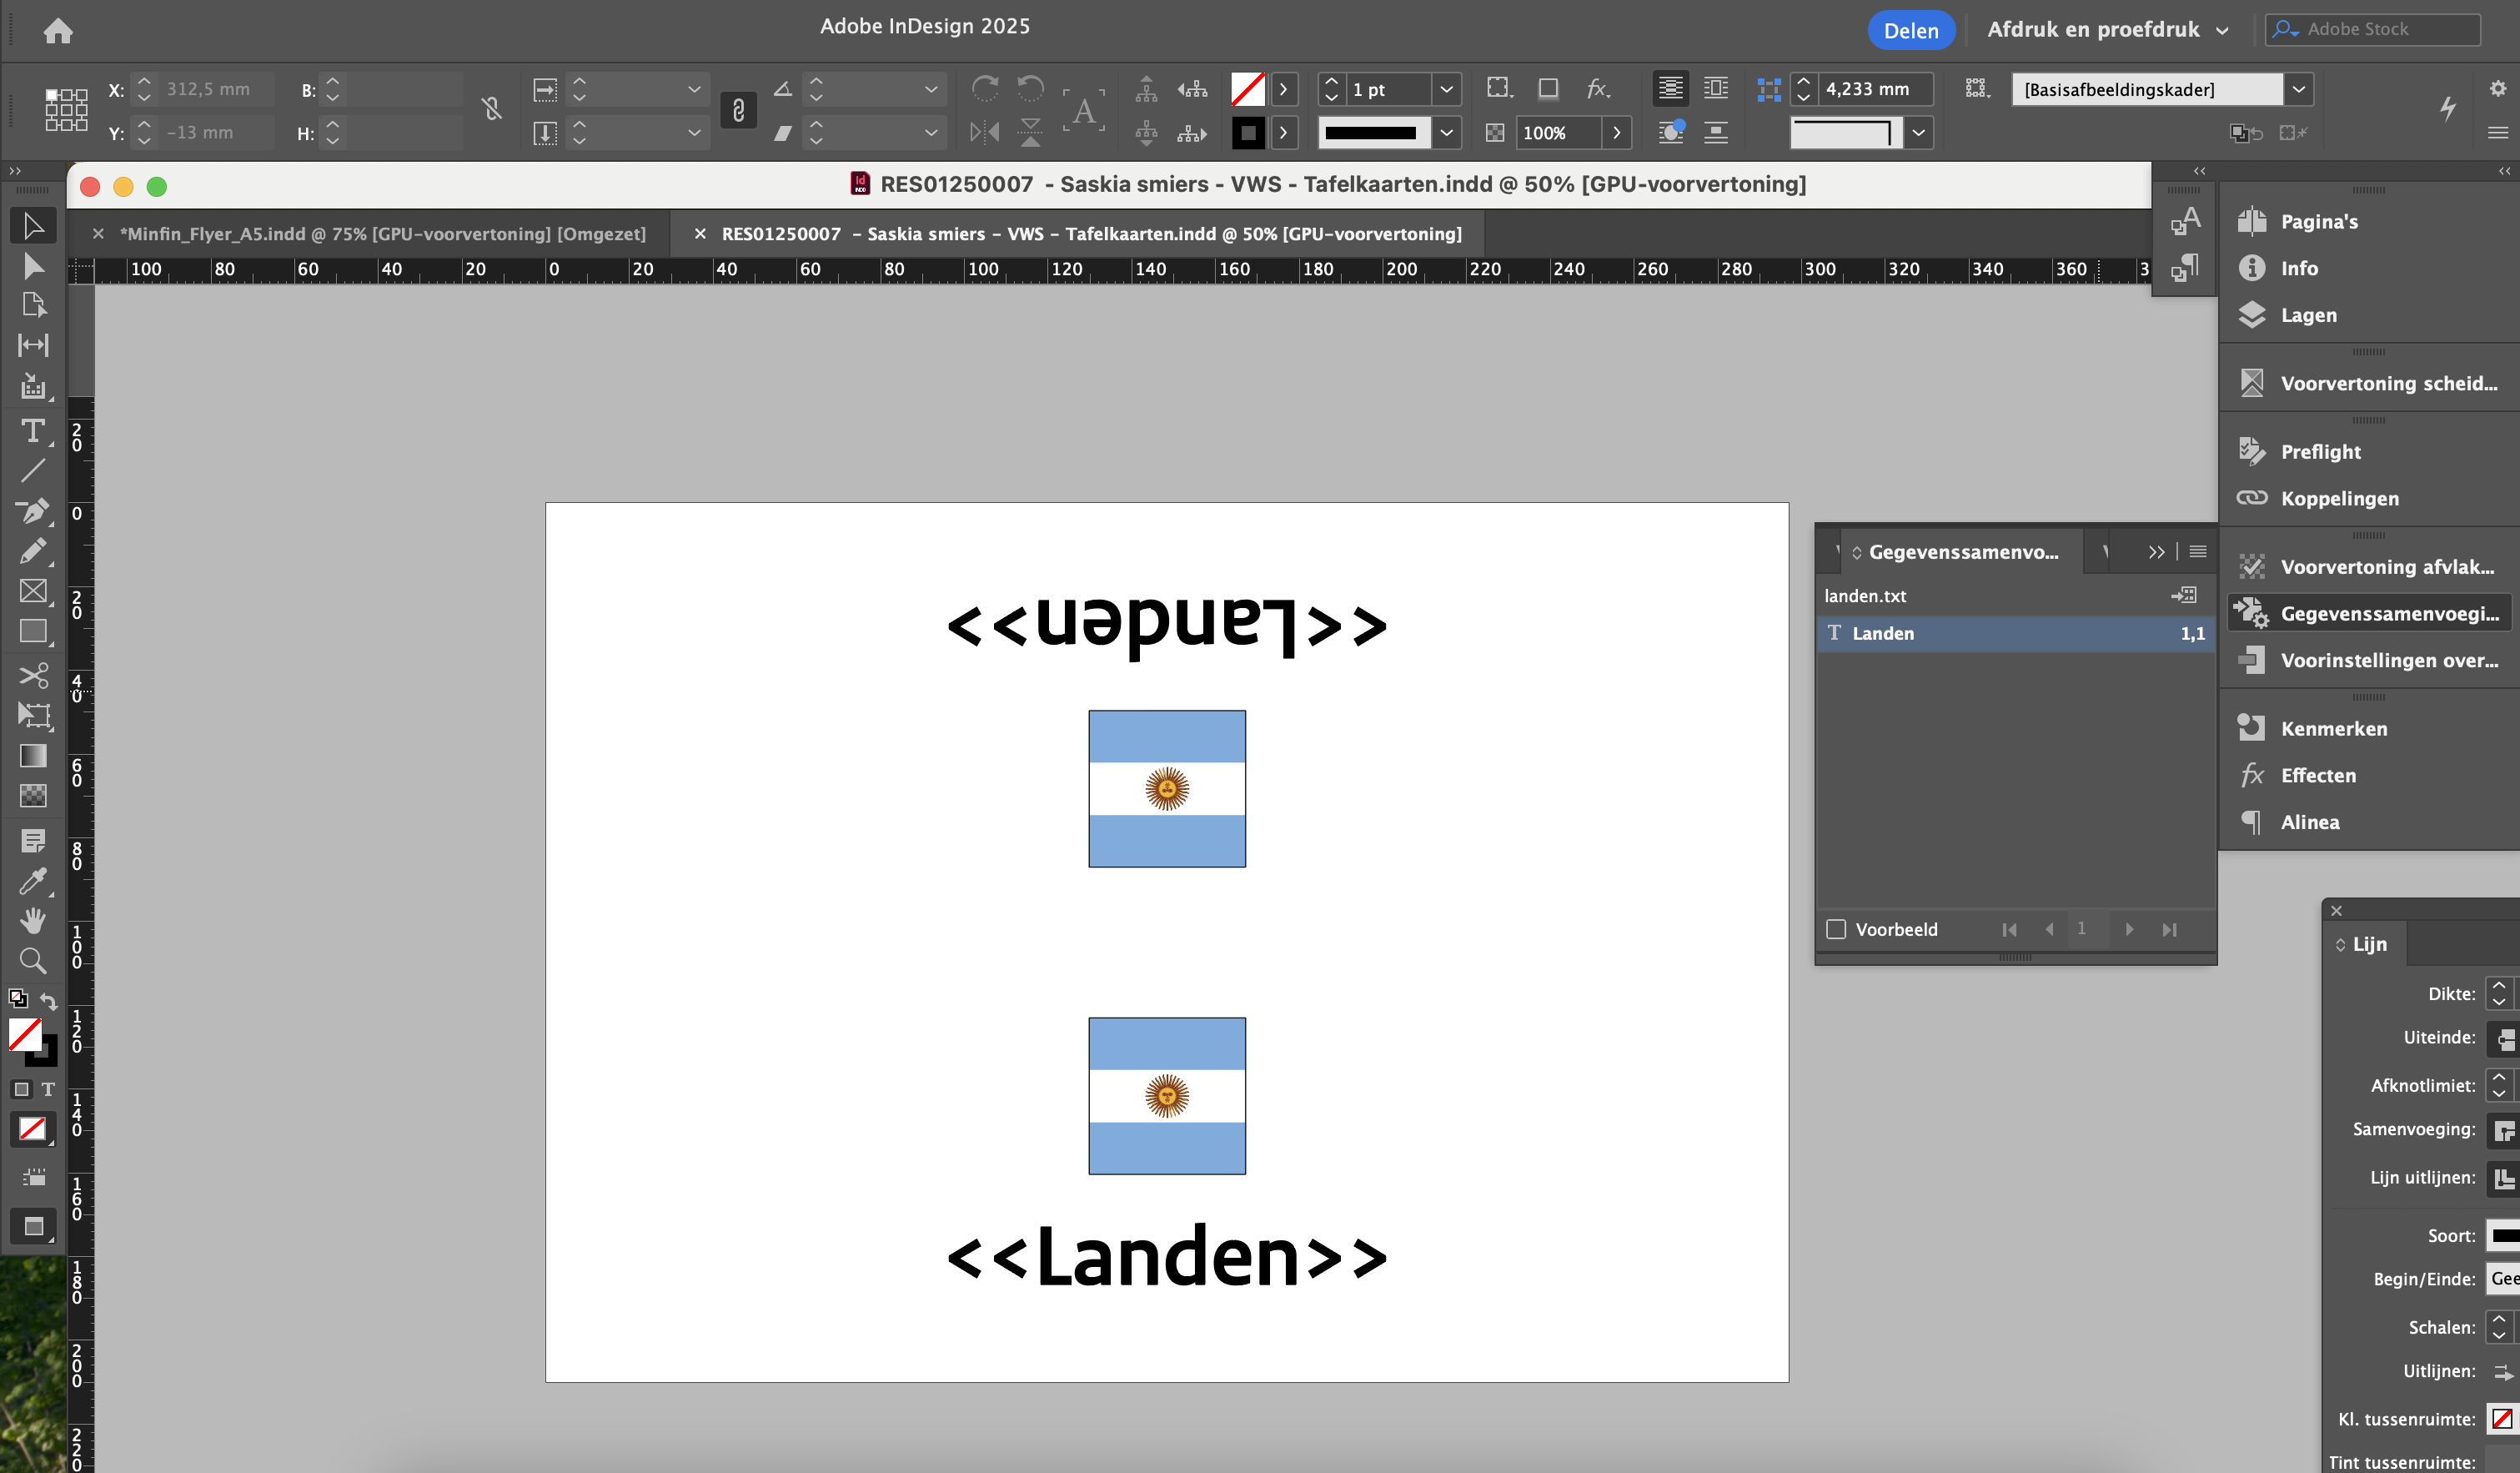Expand the opacity 100% slider arrow

[1616, 132]
